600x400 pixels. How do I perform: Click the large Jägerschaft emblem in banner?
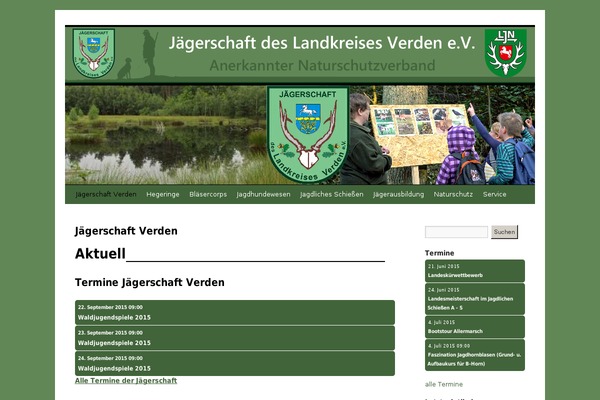(x=308, y=134)
